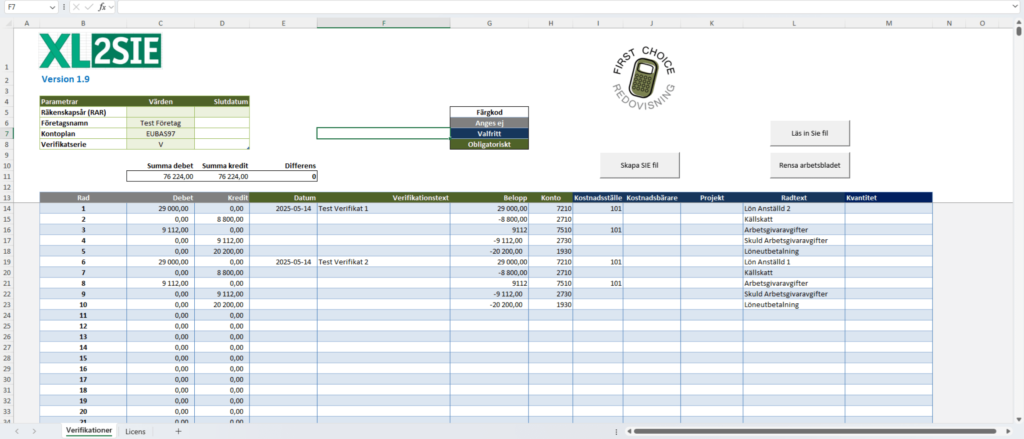1024x439 pixels.
Task: Select the Verifikationer sheet tab
Action: (x=88, y=431)
